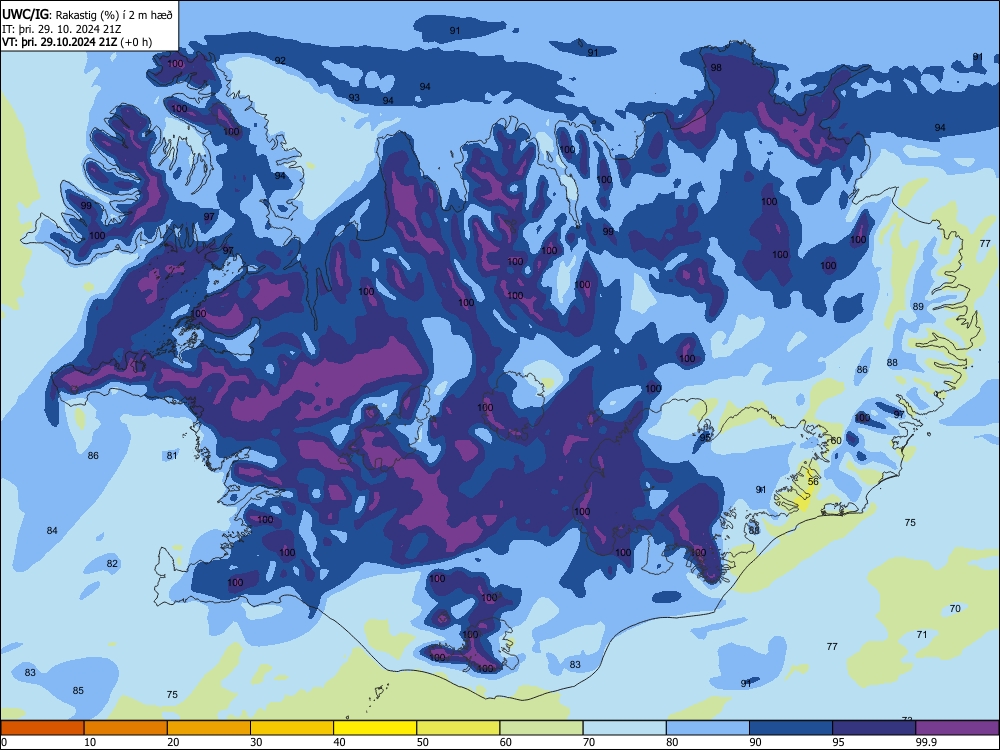Click the '84' value over the sea
The image size is (1000, 750).
(x=52, y=531)
